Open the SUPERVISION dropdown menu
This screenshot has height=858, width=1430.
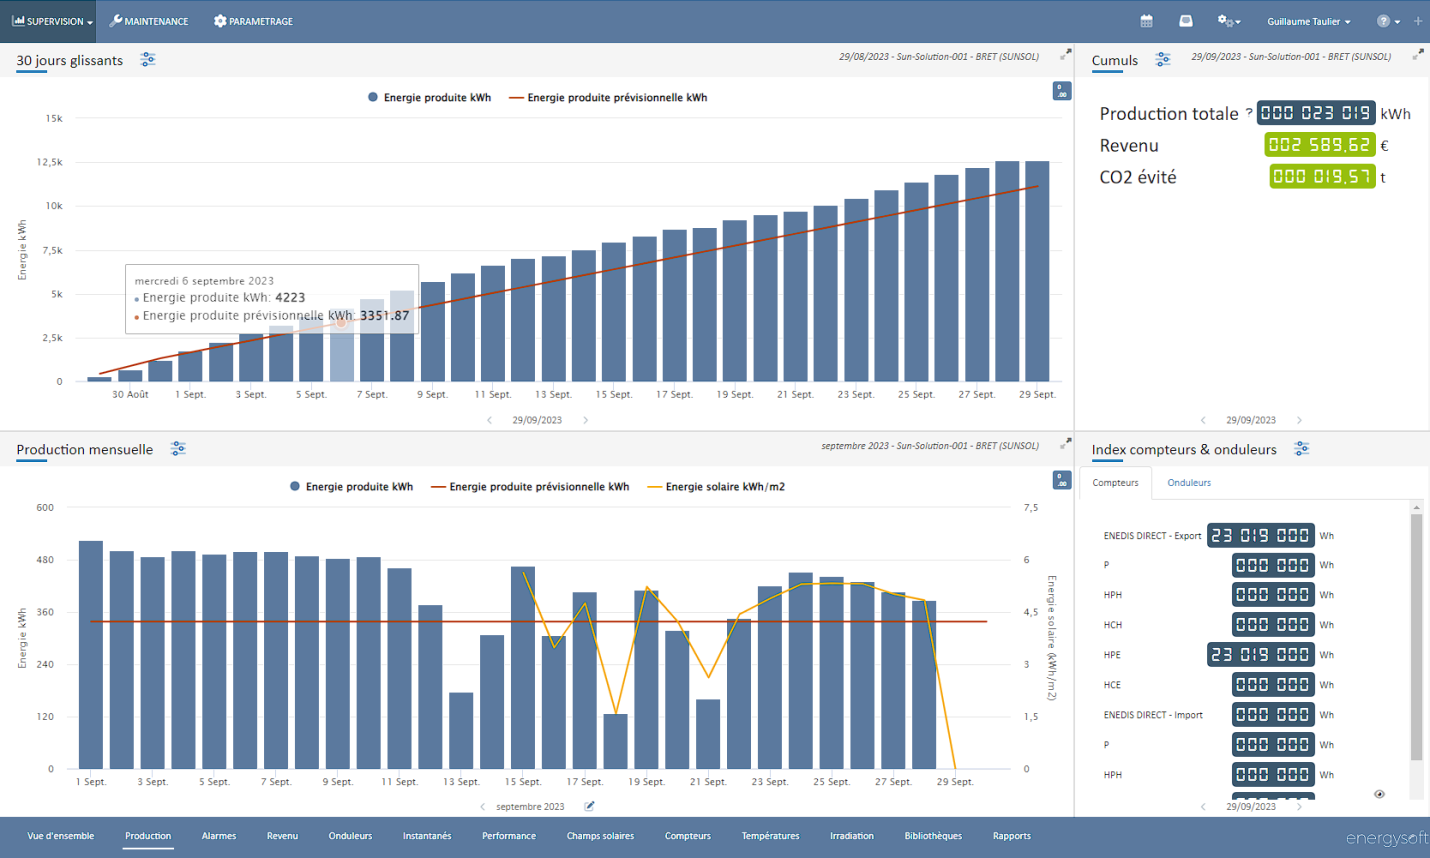point(53,21)
